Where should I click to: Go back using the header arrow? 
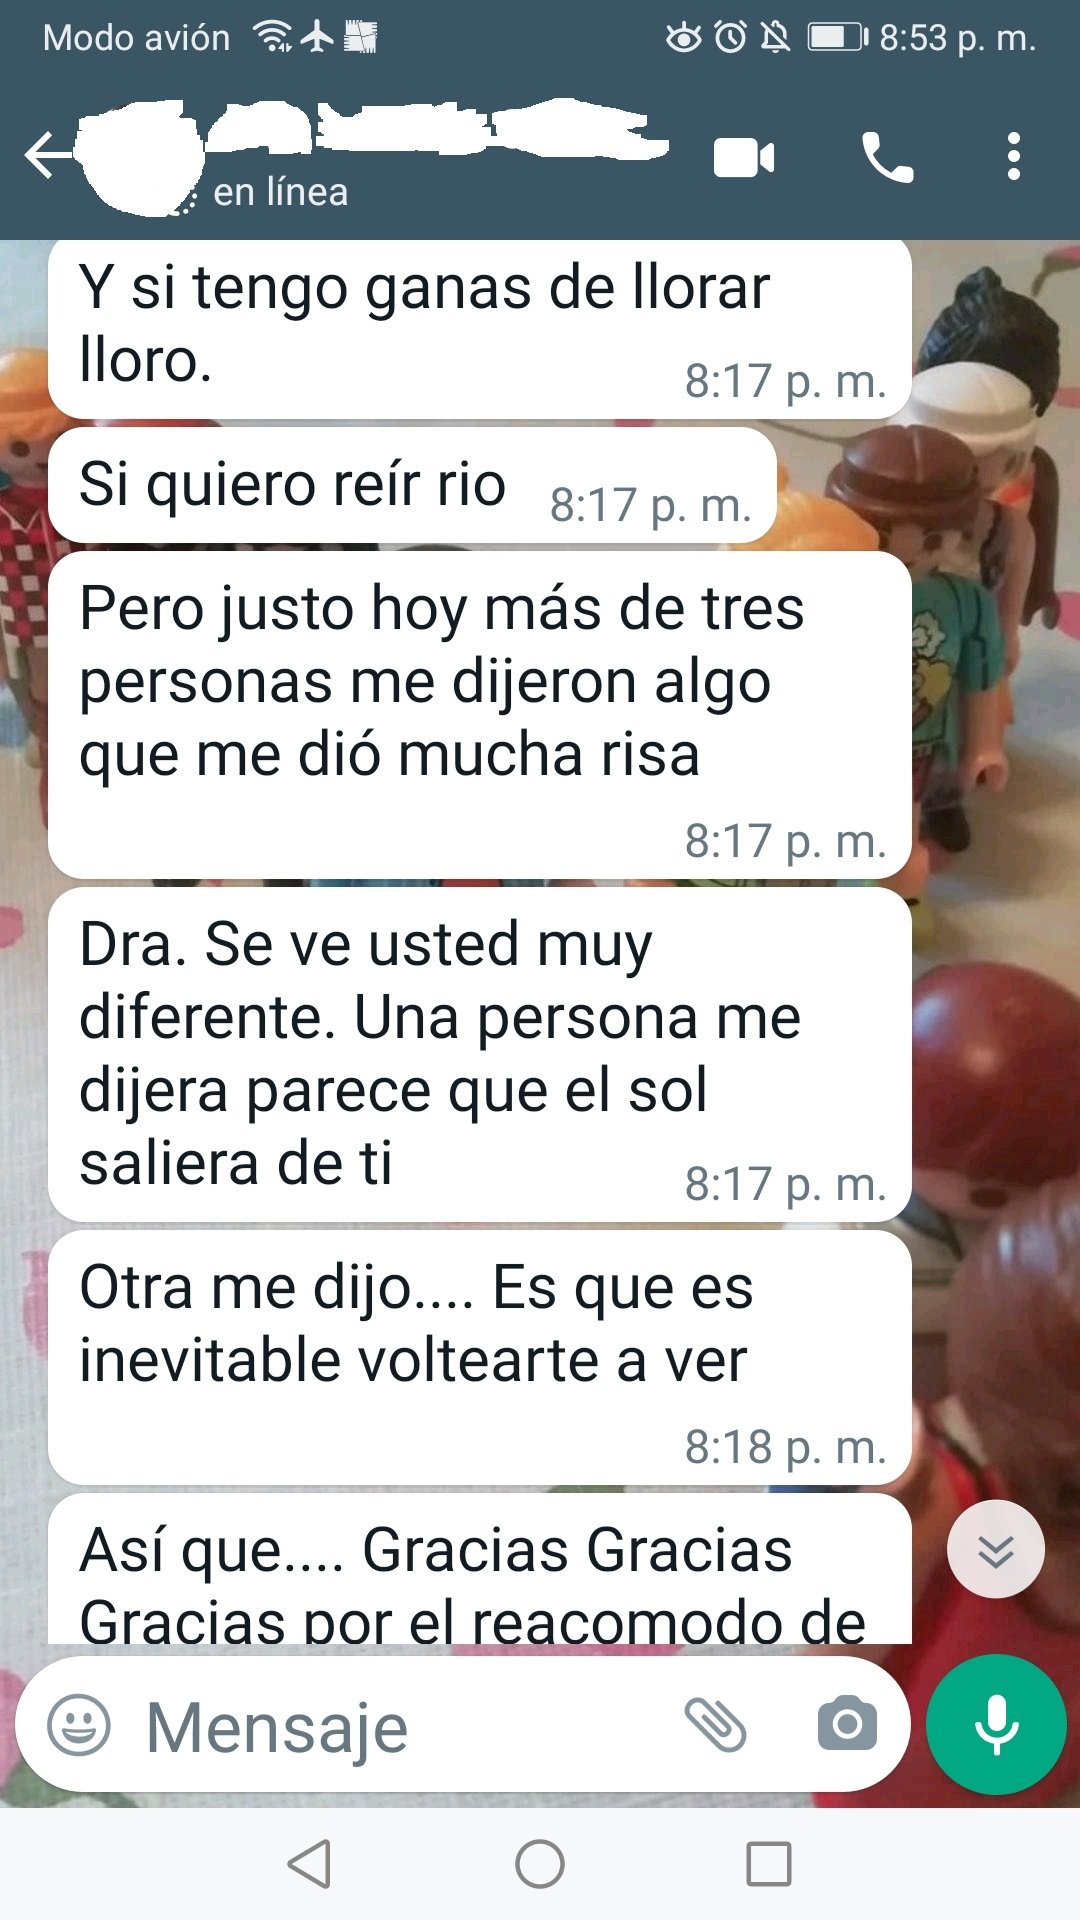(x=48, y=156)
